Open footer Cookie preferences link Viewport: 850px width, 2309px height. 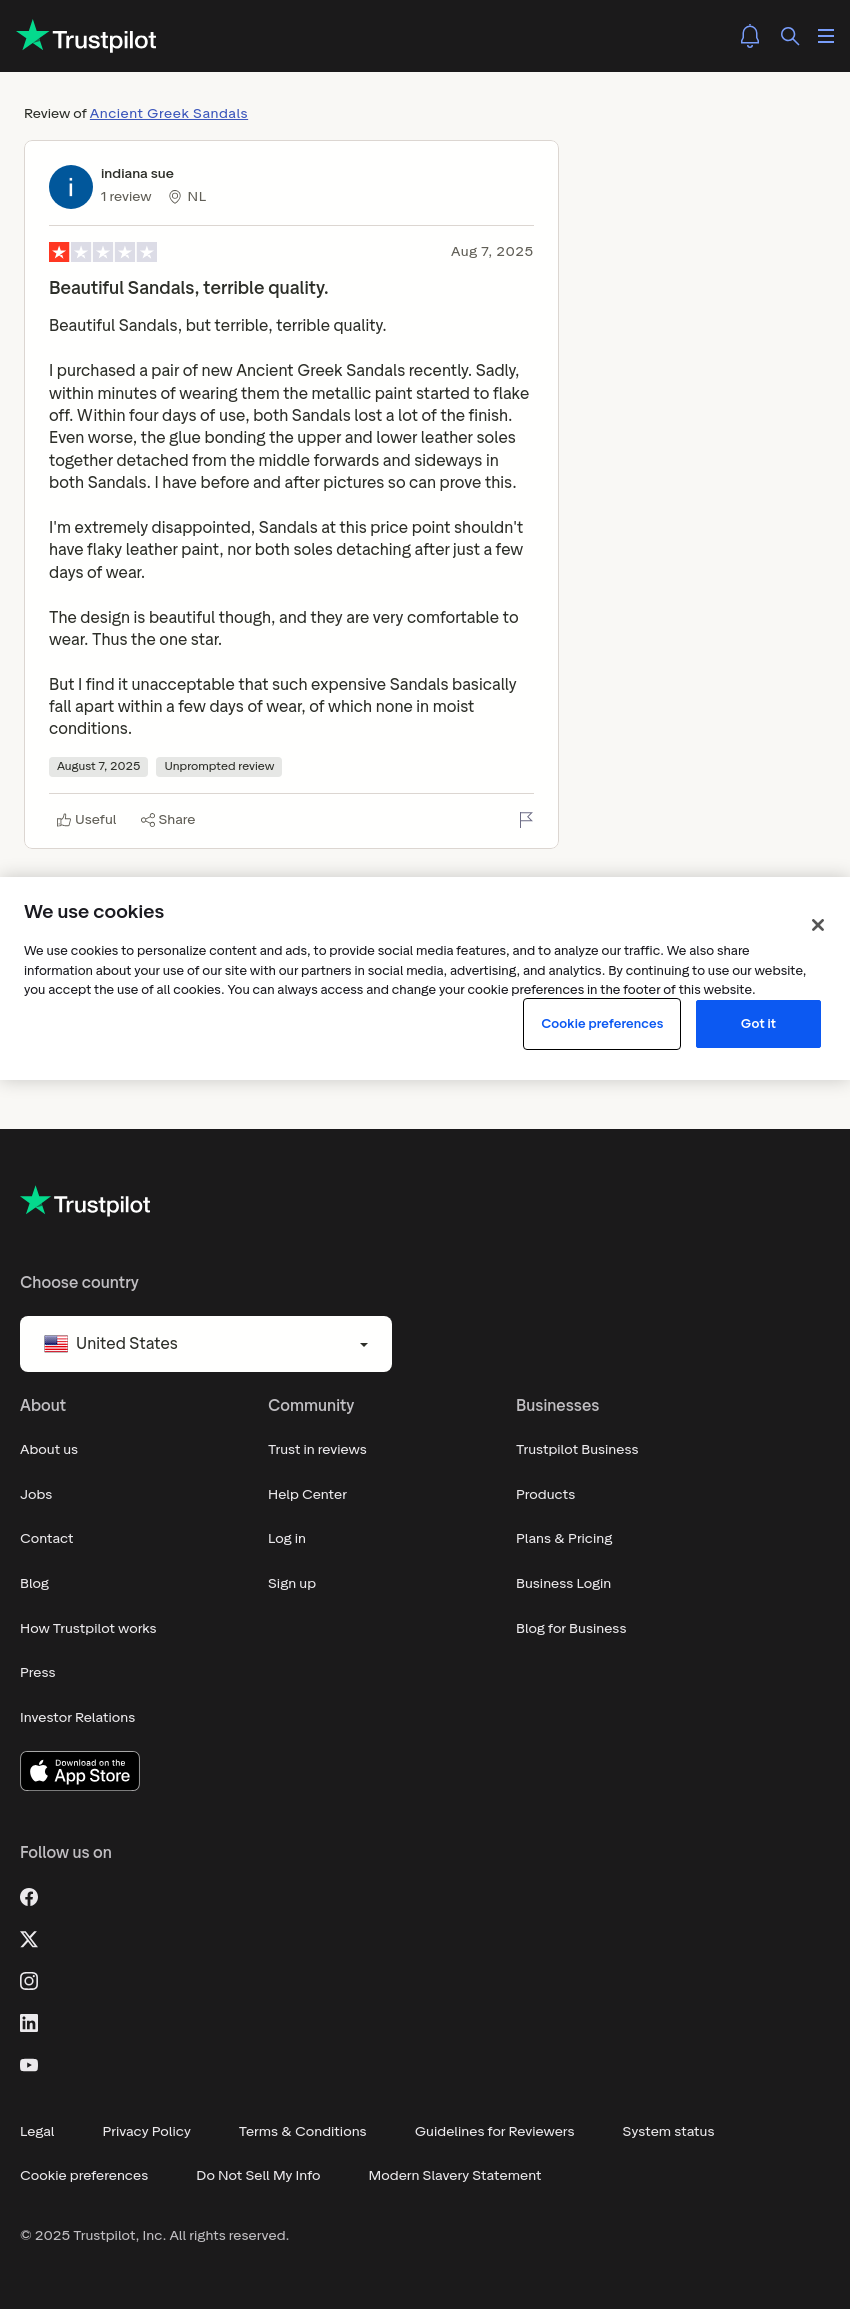[x=84, y=2176]
